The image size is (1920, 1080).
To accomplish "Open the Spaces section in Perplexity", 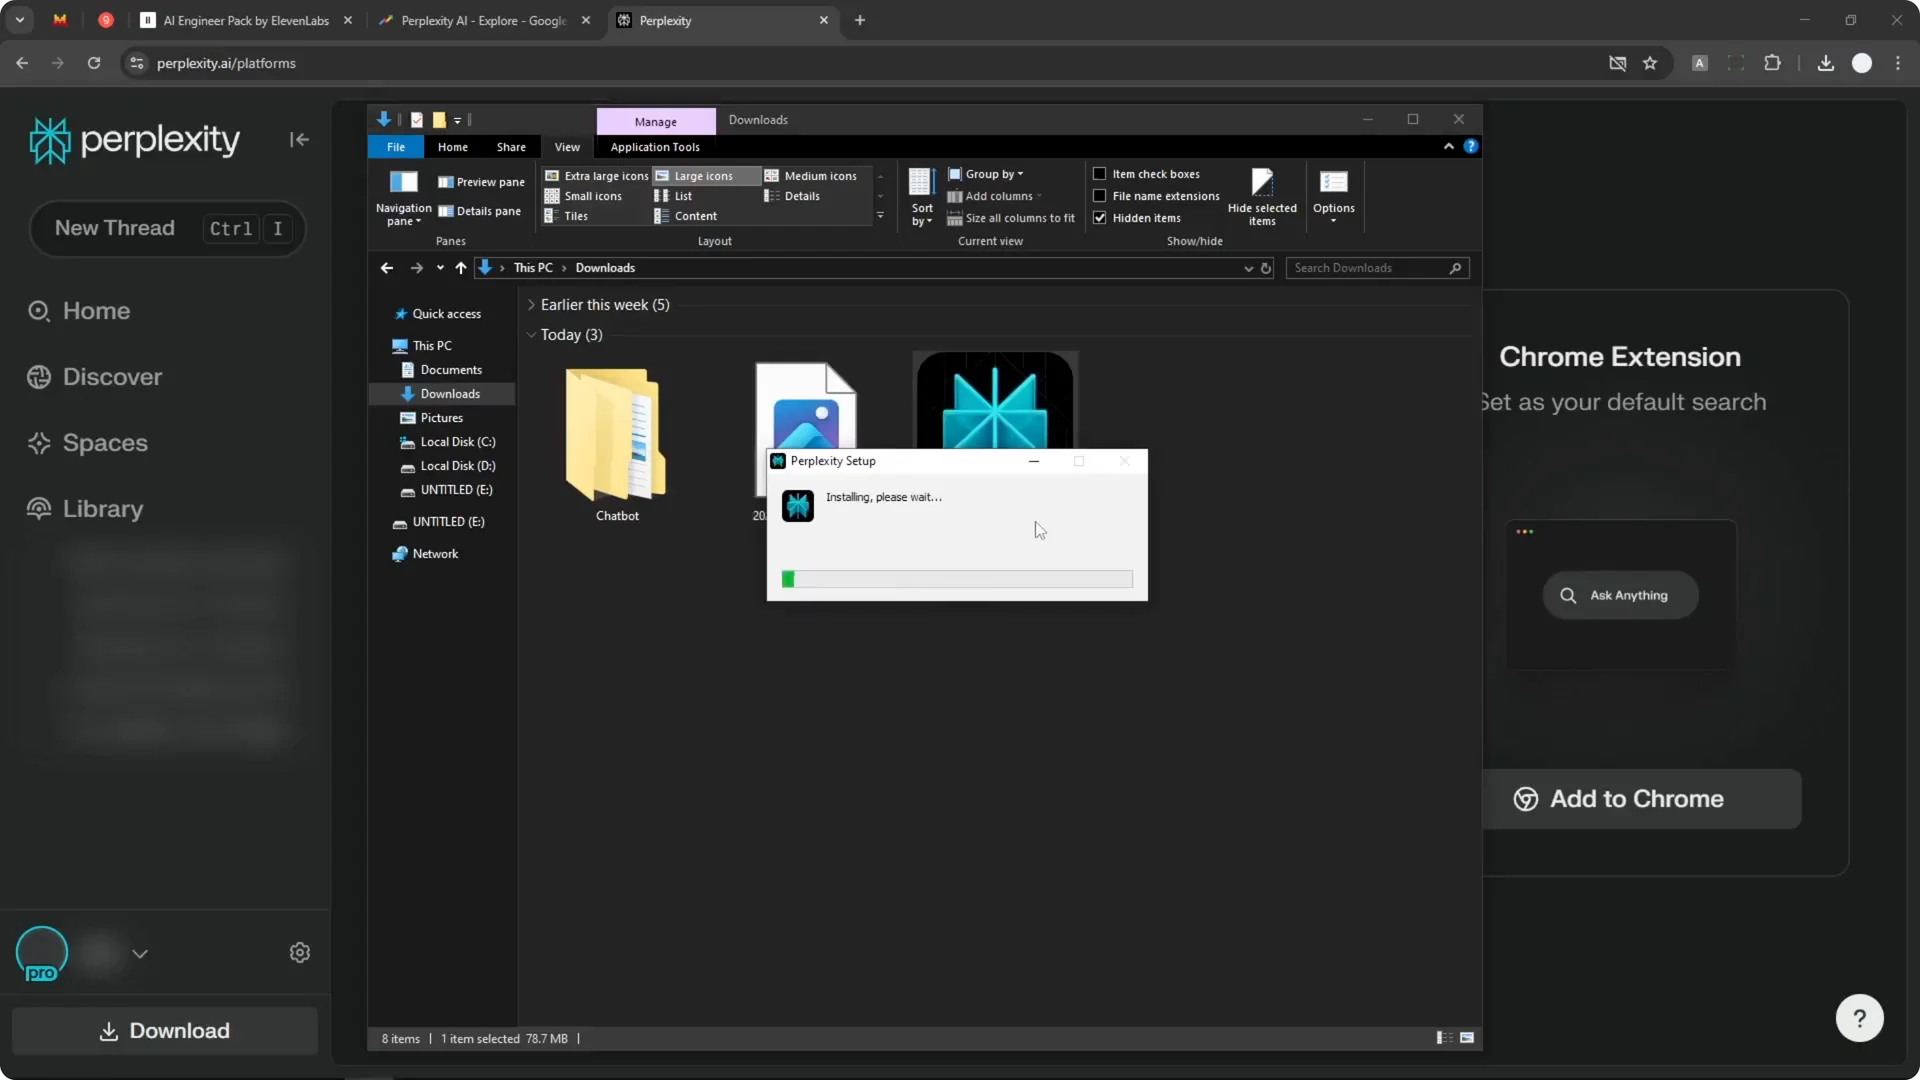I will tap(105, 443).
